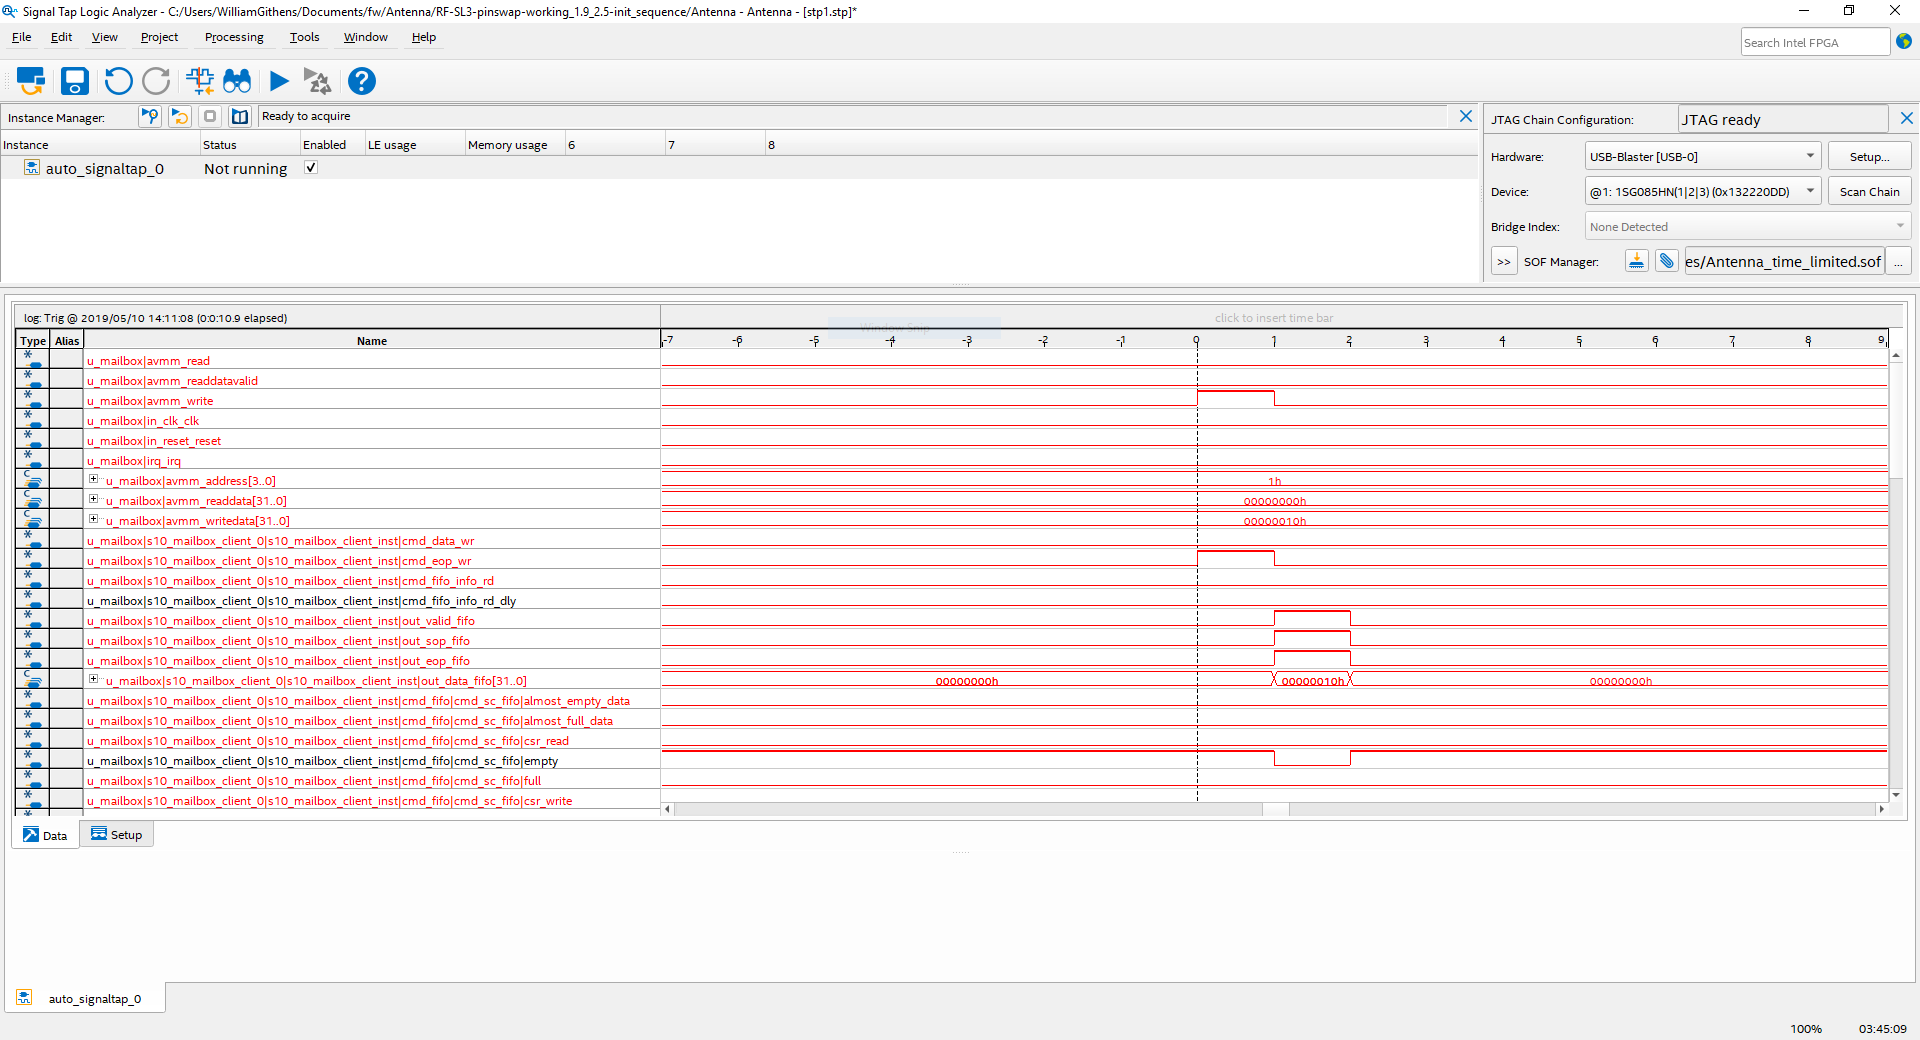Click the hierarchy display toolbar icon
This screenshot has width=1920, height=1040.
click(x=31, y=81)
